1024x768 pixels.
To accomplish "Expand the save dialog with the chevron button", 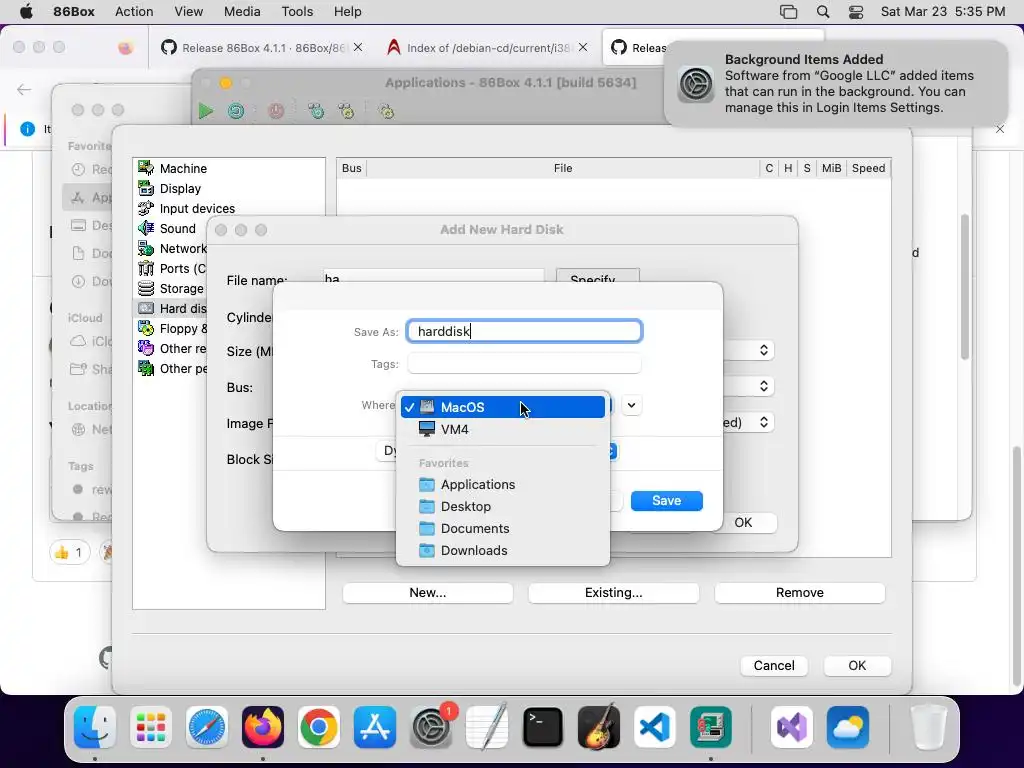I will (x=632, y=405).
